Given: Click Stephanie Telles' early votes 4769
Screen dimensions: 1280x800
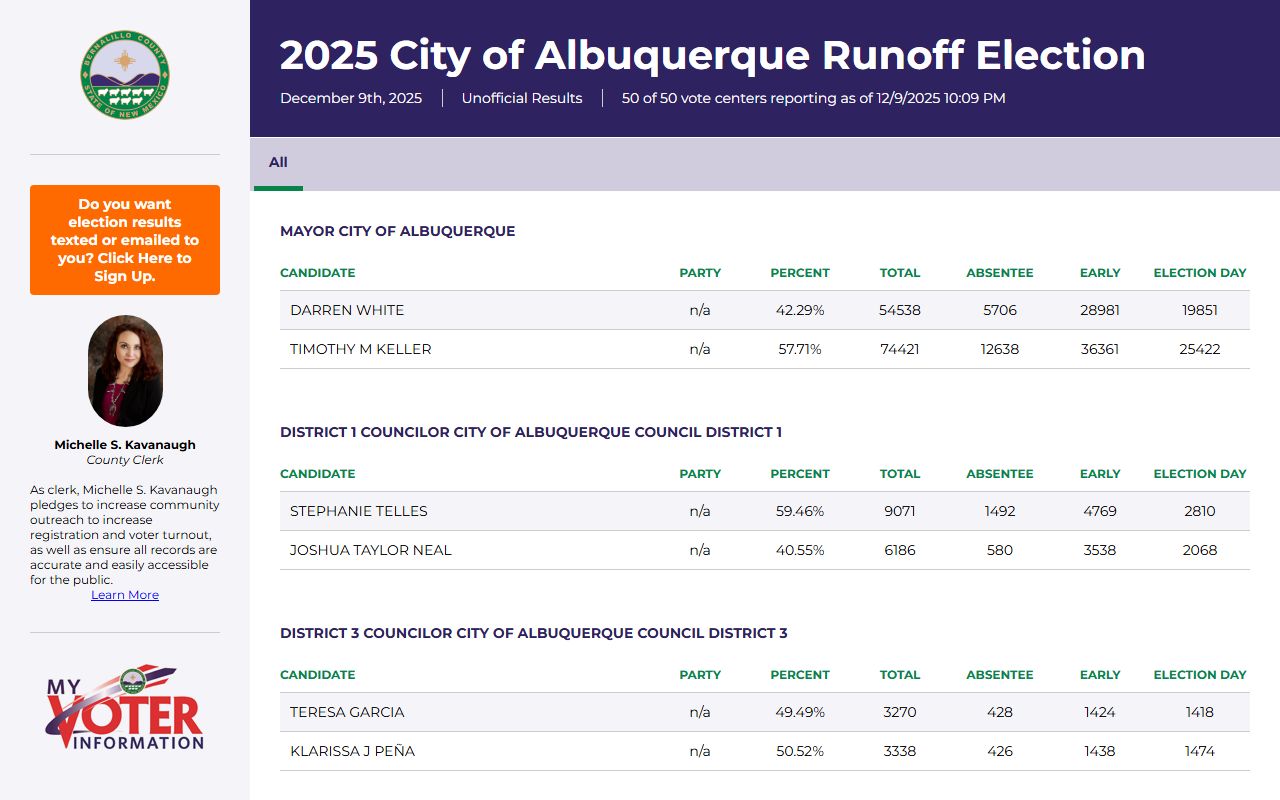Looking at the screenshot, I should (1100, 511).
